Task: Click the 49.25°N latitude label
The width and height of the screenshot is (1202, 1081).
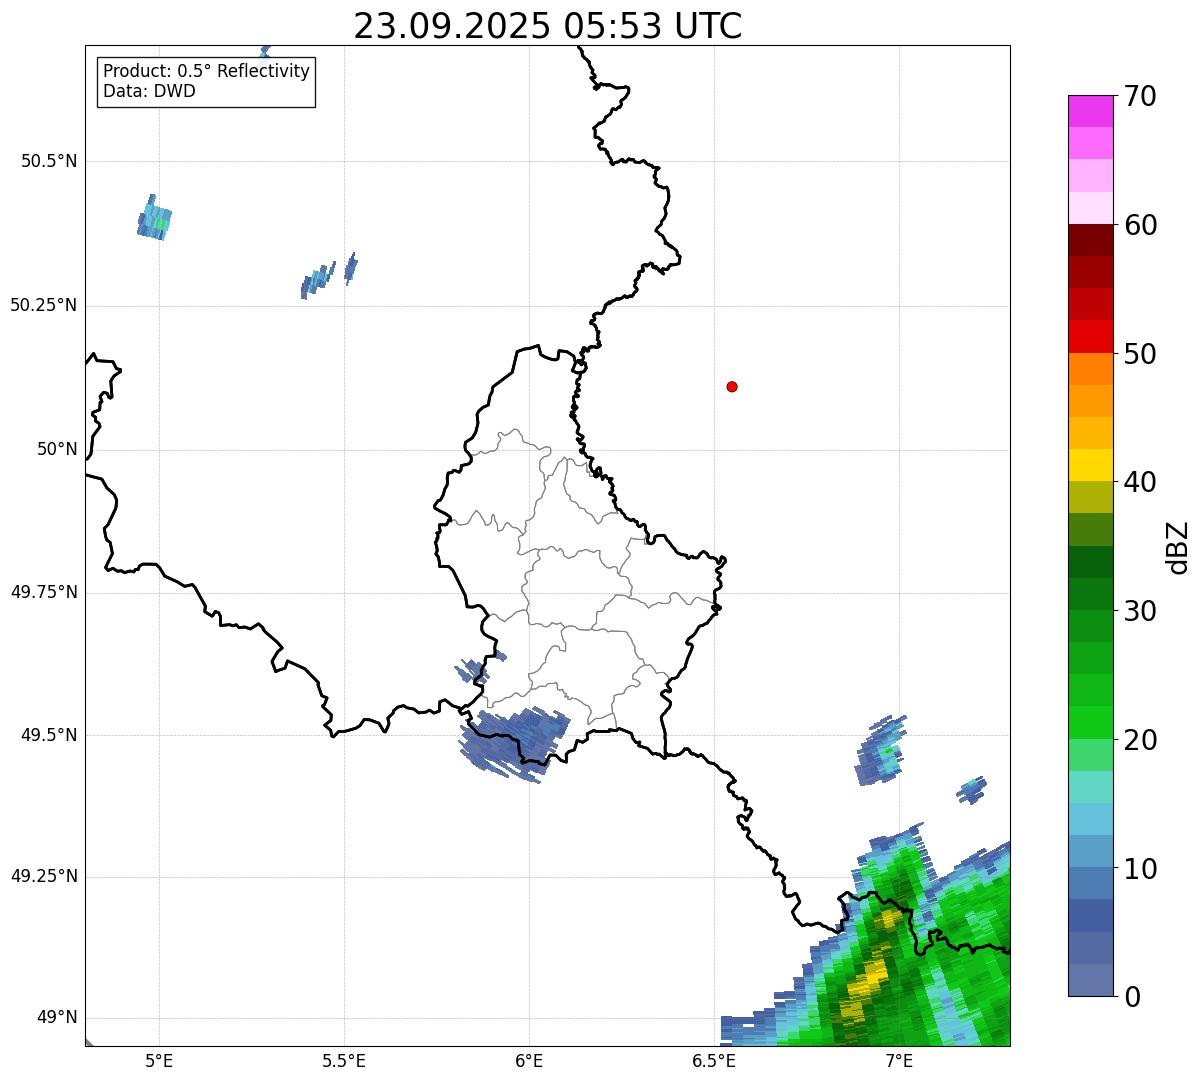Action: coord(44,876)
